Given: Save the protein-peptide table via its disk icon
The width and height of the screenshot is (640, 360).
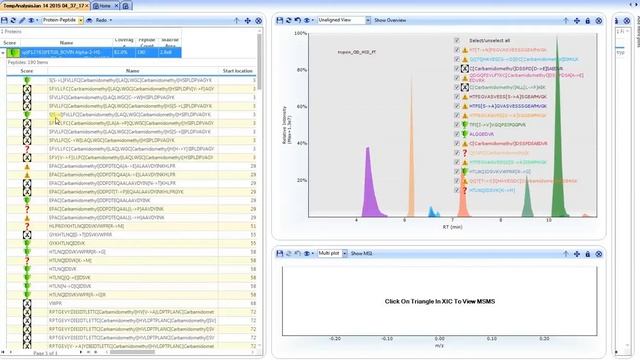Looking at the screenshot, I should [x=4, y=20].
